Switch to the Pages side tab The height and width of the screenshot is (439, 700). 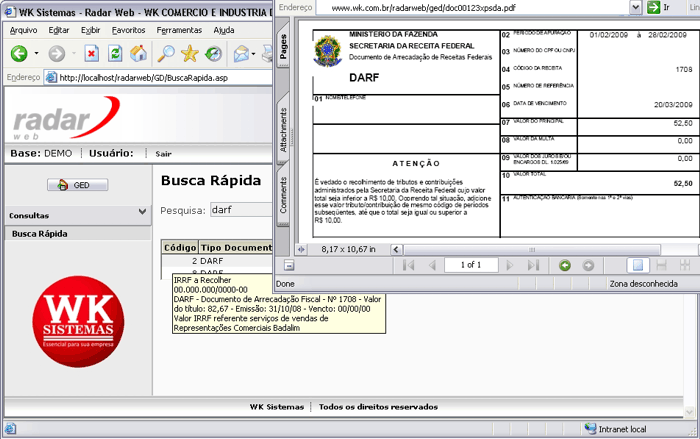pos(284,49)
